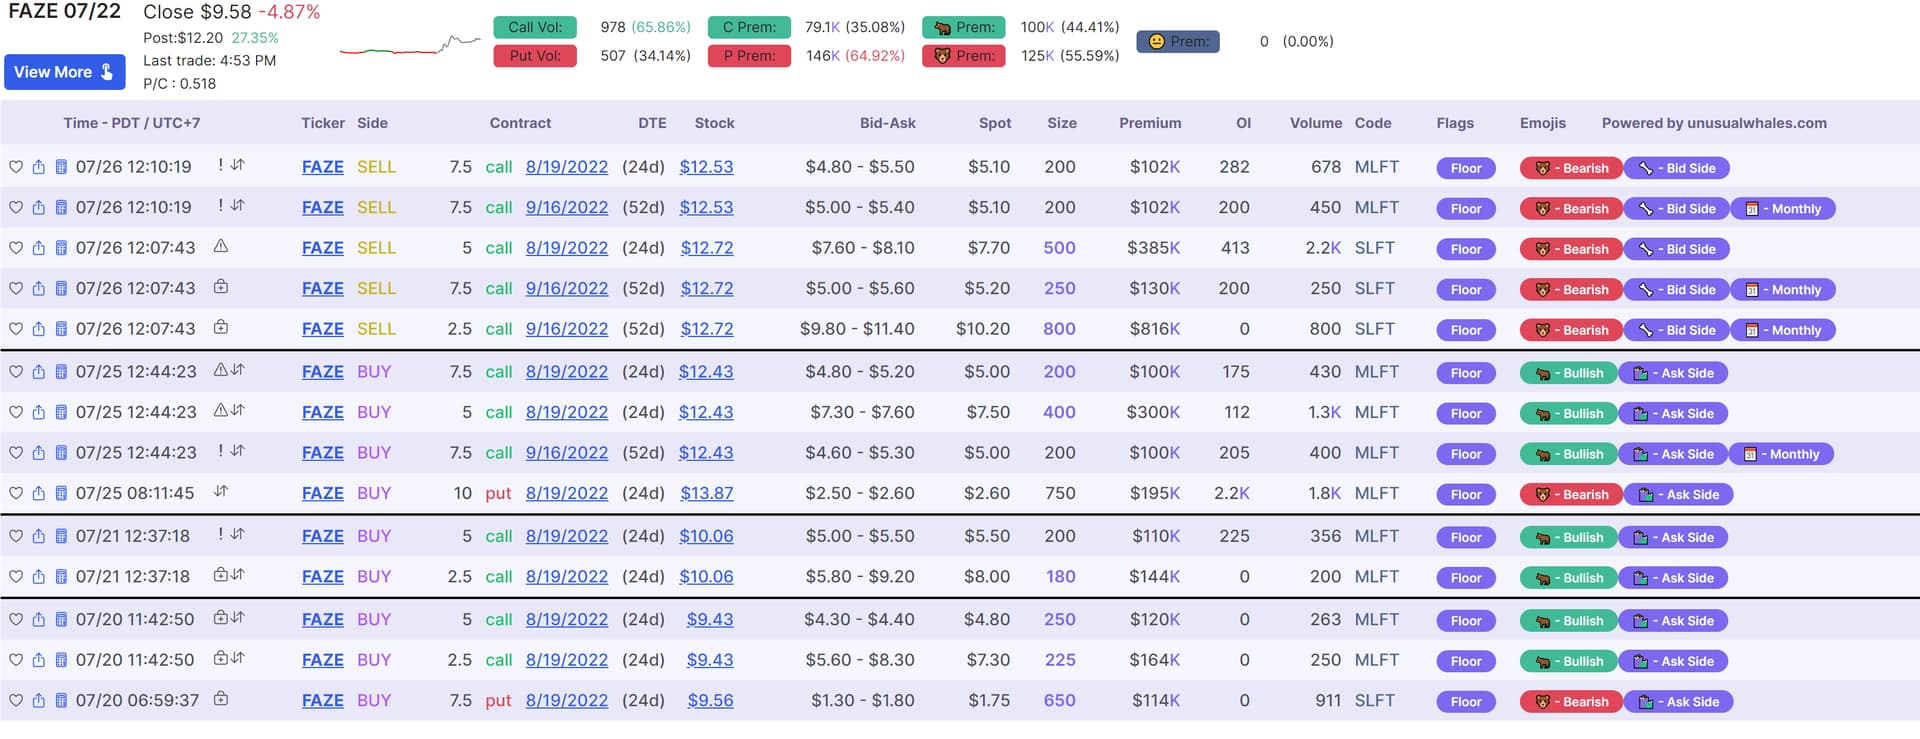Screen dimensions: 1920x739
Task: Click Floor flag in $816K row
Action: click(1466, 330)
